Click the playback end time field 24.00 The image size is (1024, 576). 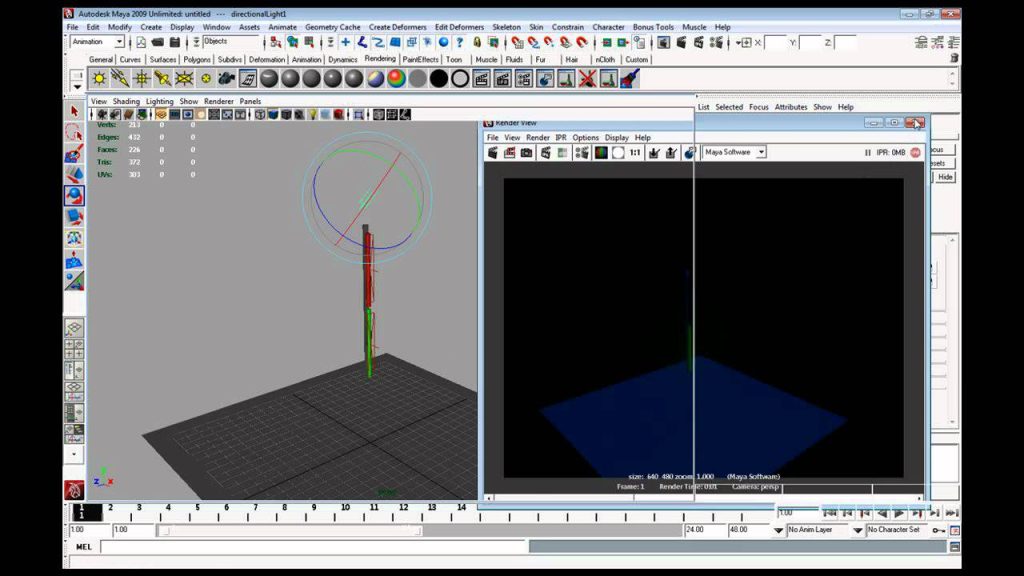[704, 530]
